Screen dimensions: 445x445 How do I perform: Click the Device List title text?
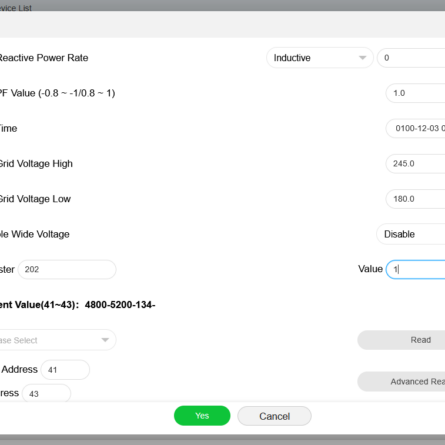[16, 8]
